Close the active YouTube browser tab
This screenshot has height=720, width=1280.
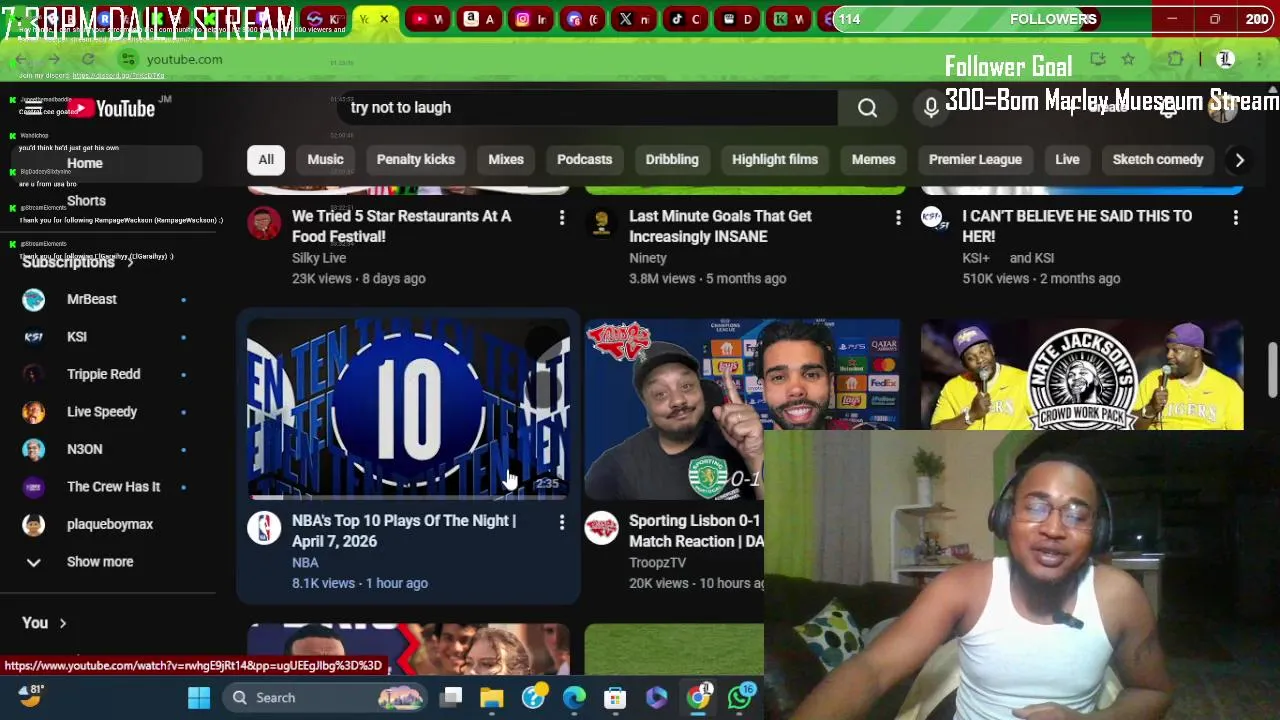(384, 19)
